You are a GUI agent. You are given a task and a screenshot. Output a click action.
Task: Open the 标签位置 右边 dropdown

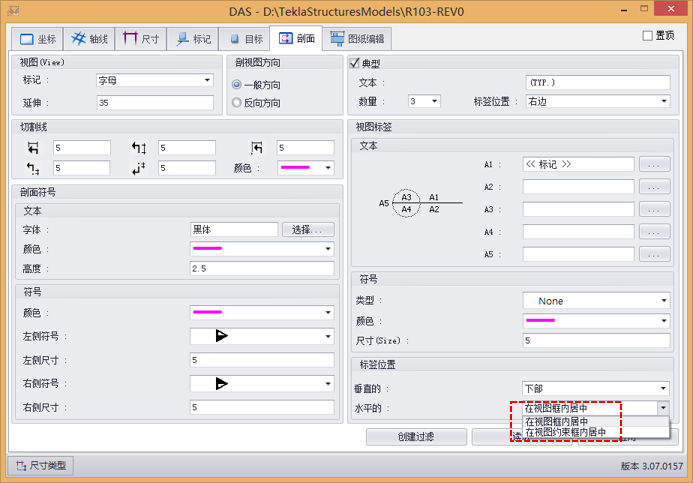[598, 101]
